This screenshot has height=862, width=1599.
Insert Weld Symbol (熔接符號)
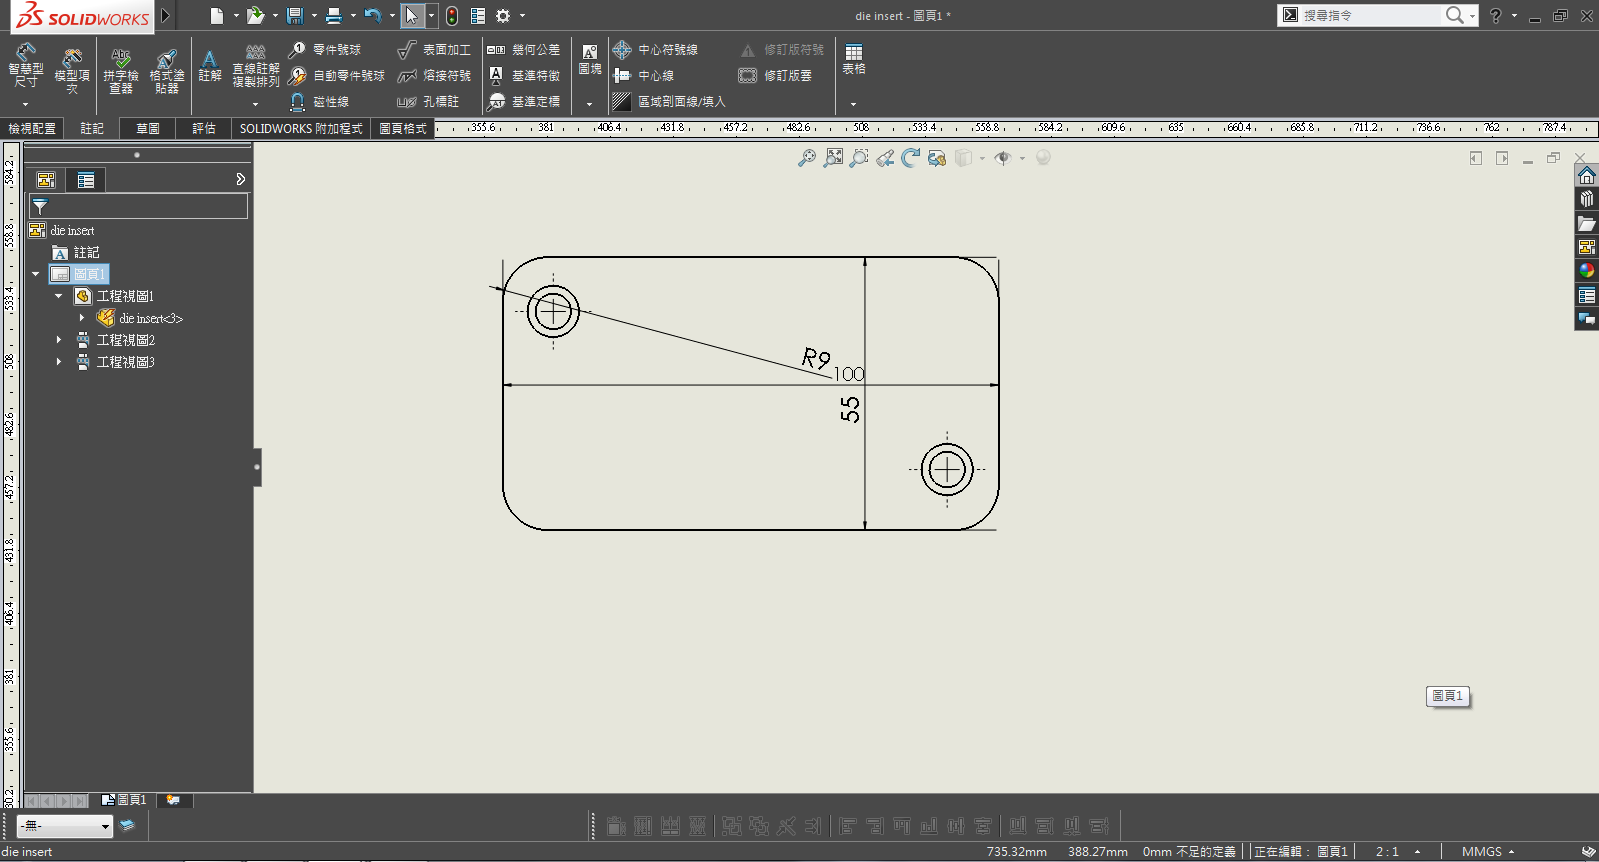(x=434, y=75)
